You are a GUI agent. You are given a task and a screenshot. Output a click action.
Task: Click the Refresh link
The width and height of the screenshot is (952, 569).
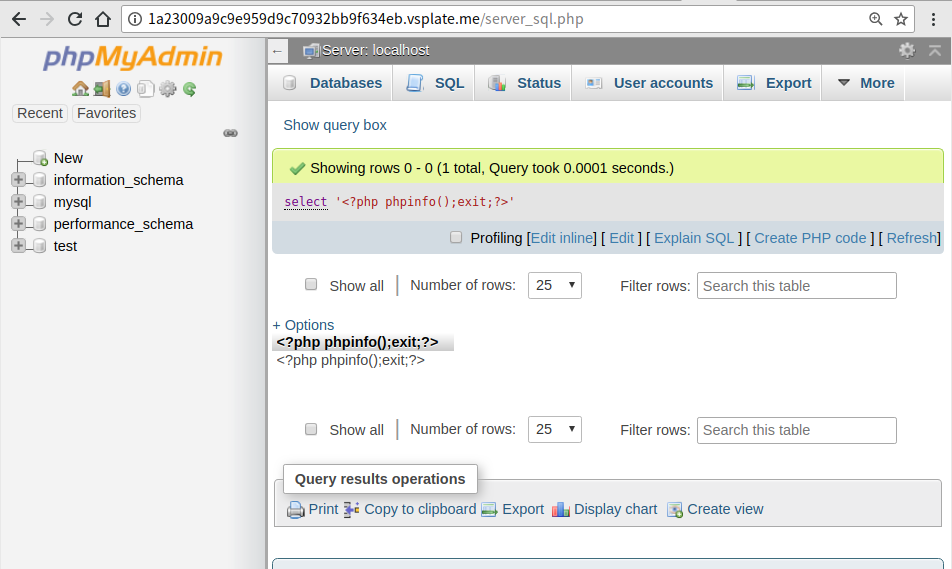[911, 238]
